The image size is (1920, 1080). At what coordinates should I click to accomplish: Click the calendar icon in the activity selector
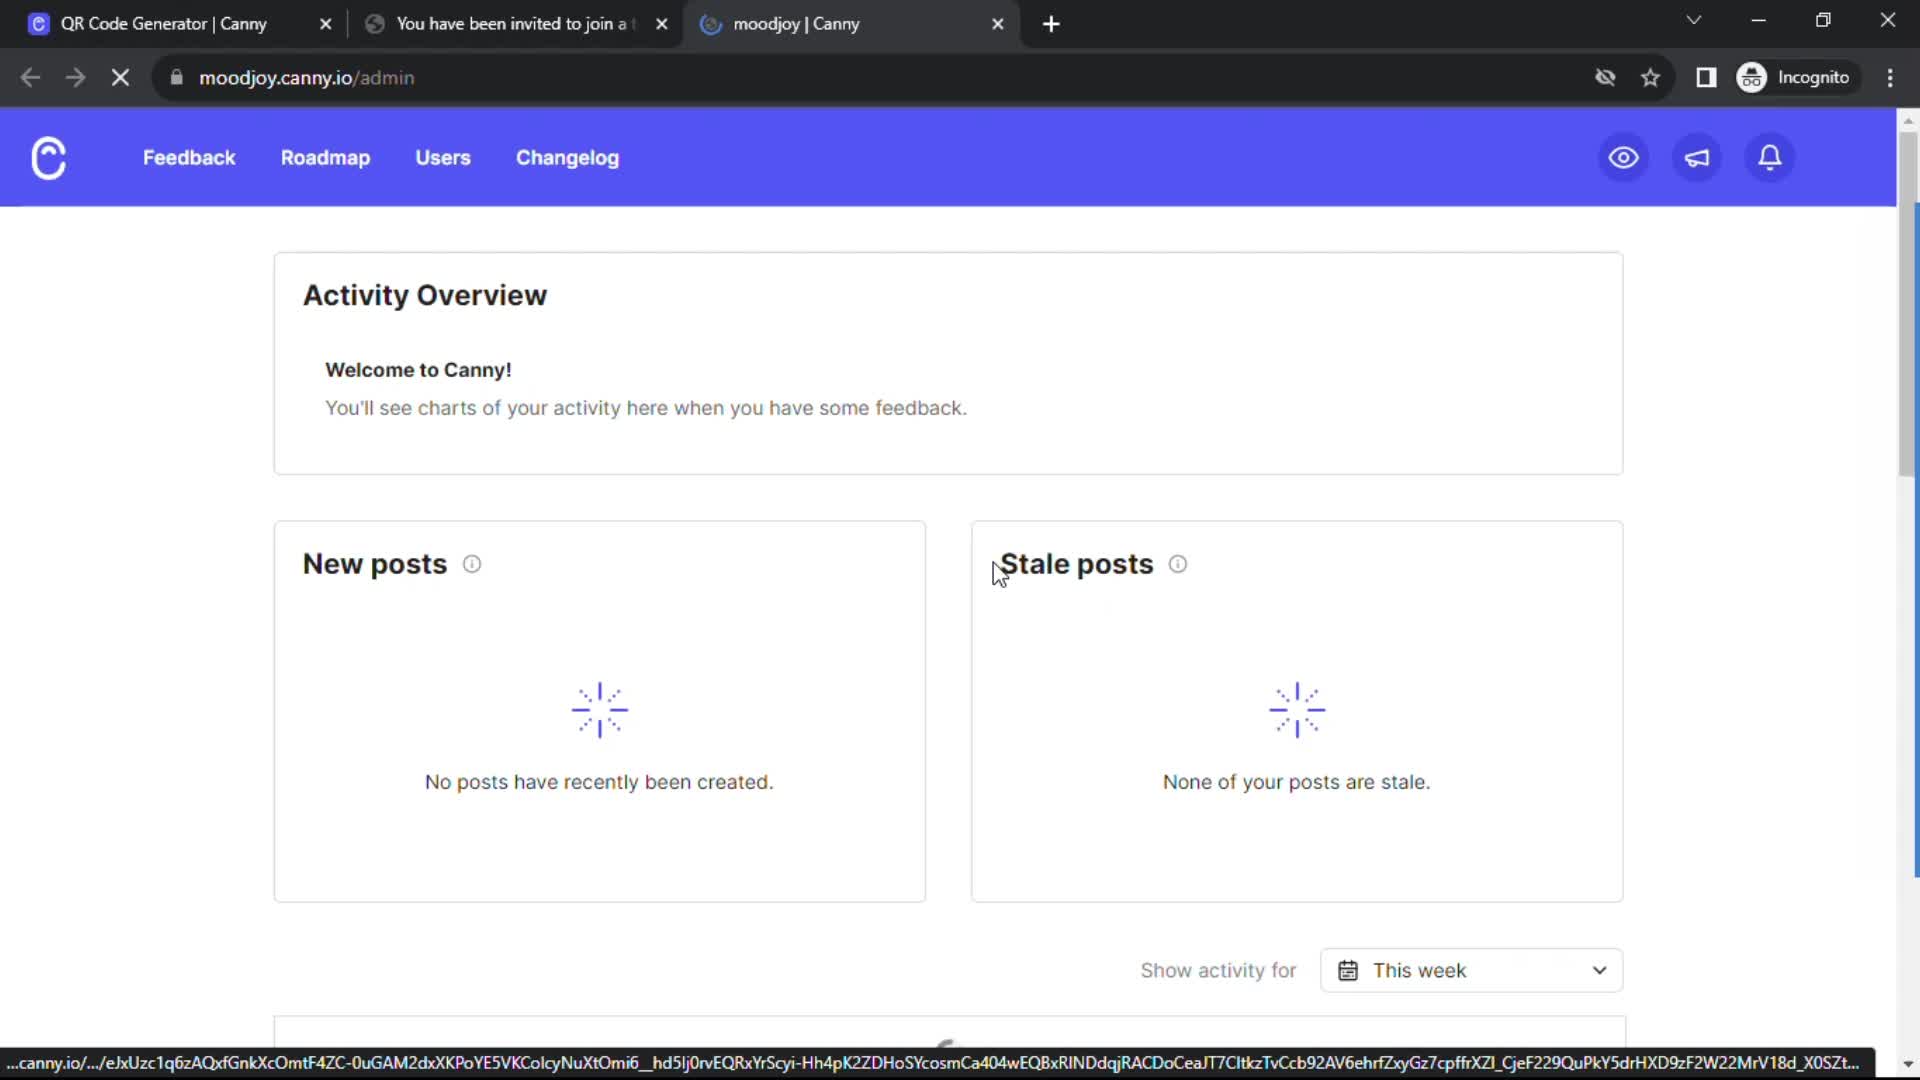click(x=1348, y=970)
